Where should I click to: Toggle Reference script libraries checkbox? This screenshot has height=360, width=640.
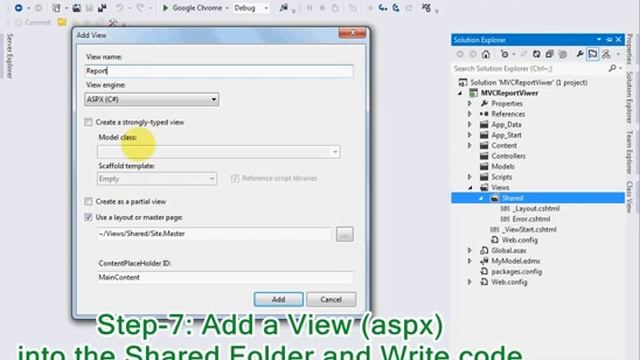235,178
